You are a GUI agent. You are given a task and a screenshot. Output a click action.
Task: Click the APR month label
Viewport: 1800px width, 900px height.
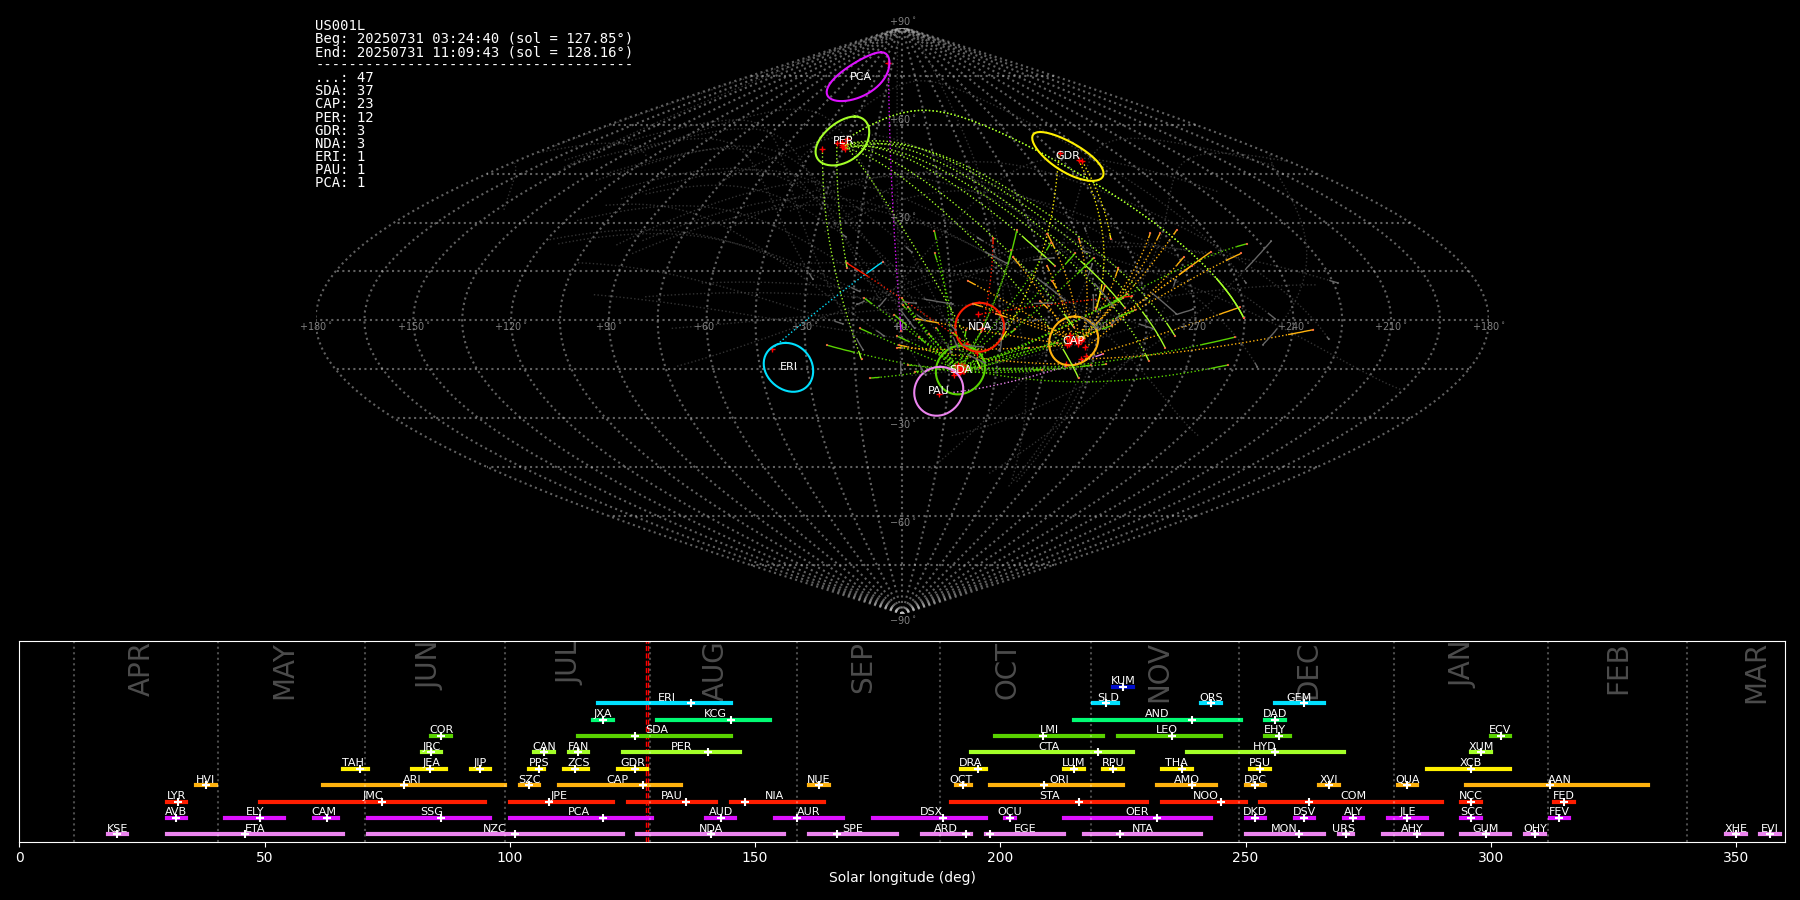tap(139, 670)
